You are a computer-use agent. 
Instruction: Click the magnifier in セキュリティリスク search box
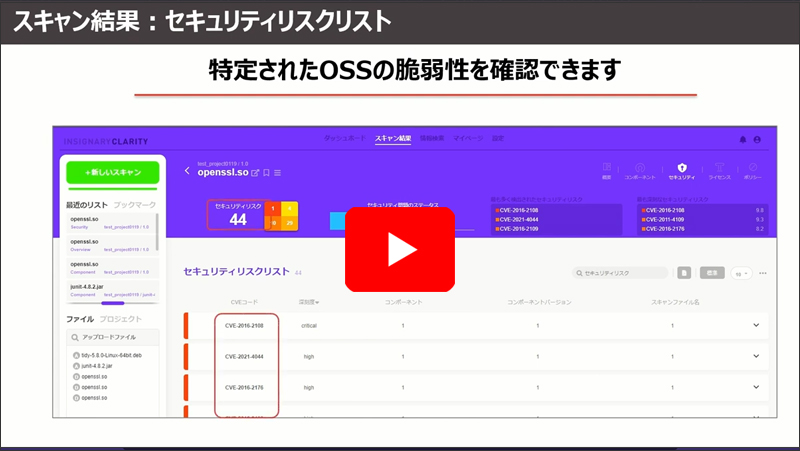579,273
